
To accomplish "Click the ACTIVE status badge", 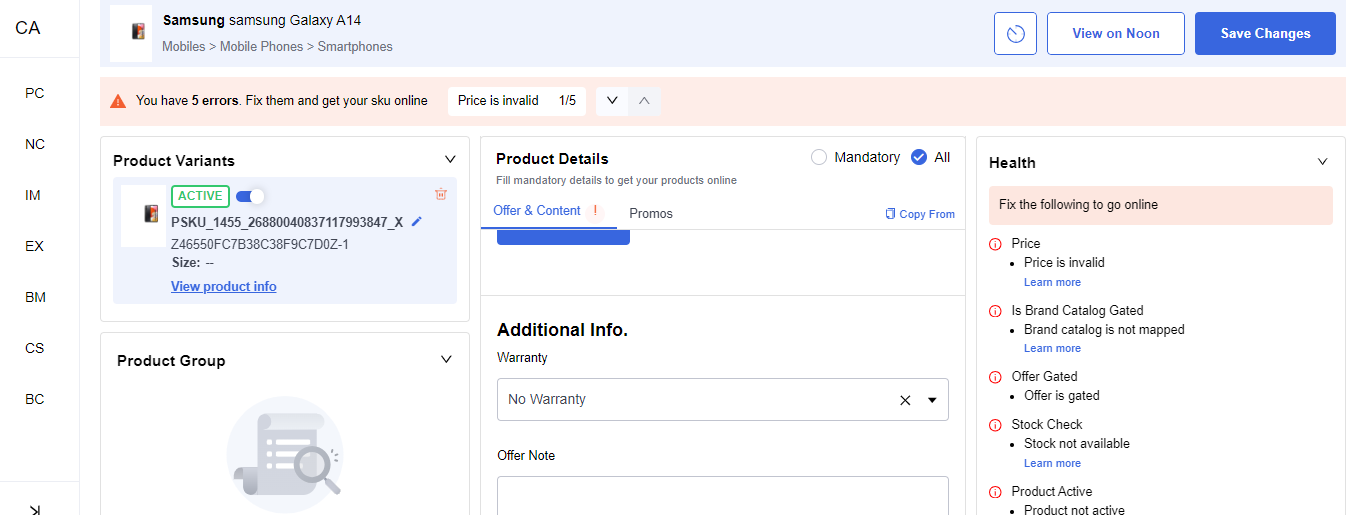I will [200, 196].
